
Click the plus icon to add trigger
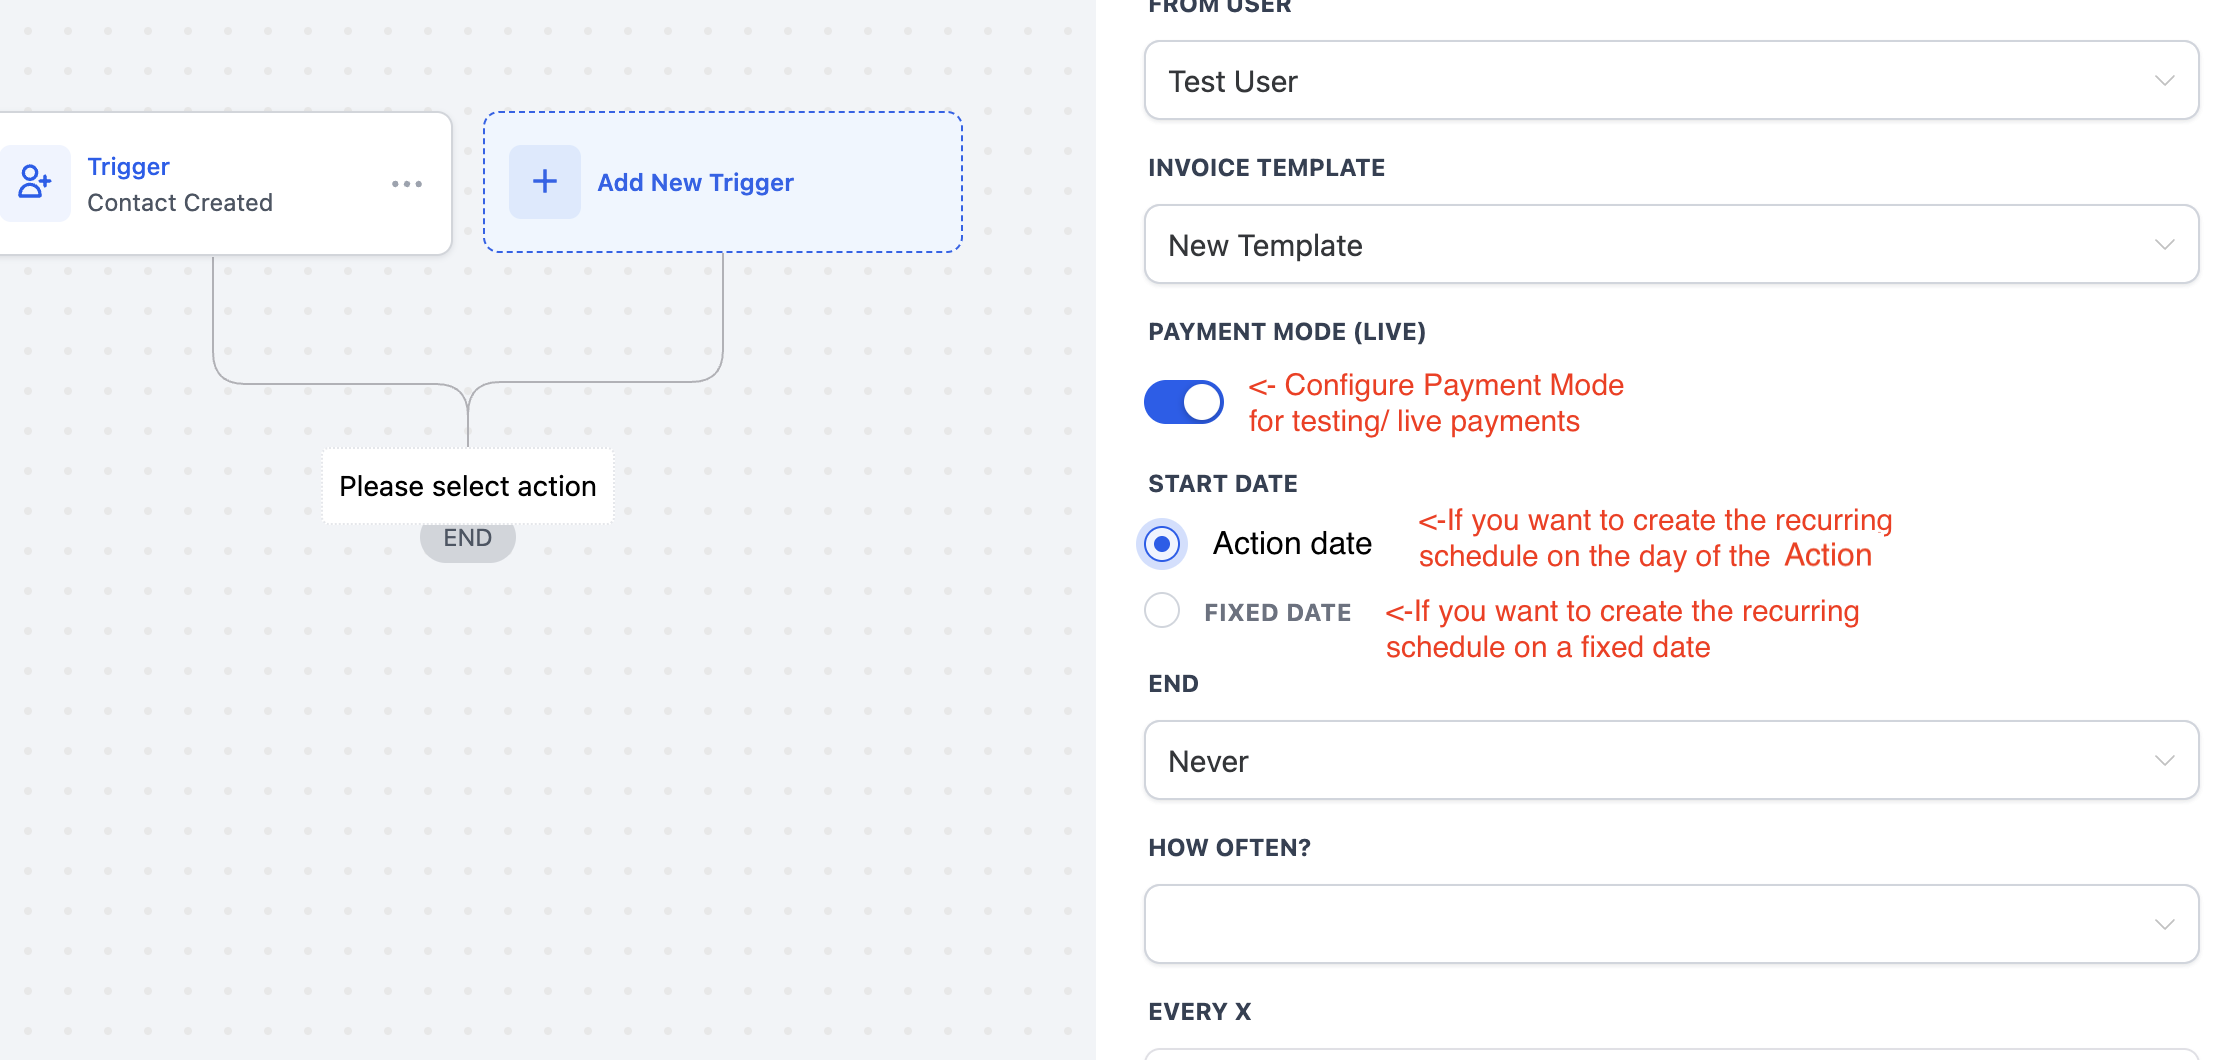(x=545, y=182)
